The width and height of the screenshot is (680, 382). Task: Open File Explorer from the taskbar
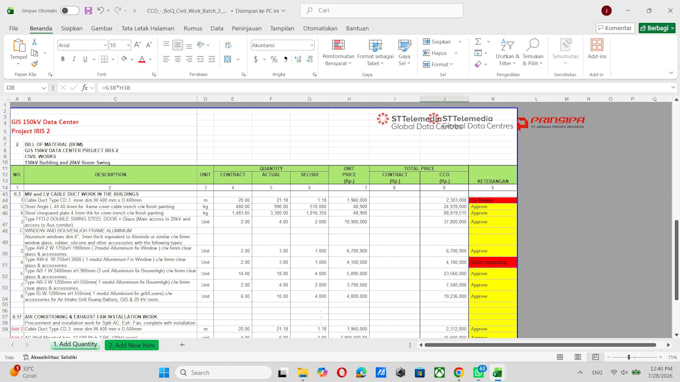pos(302,372)
